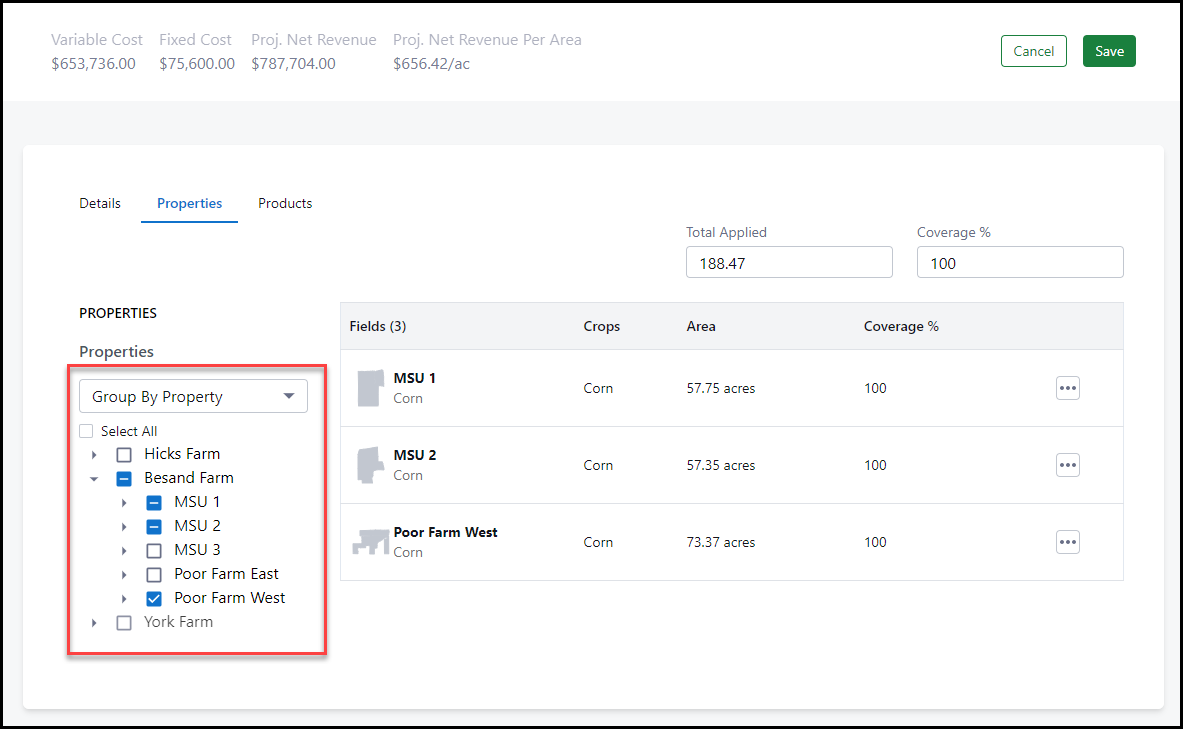Click the MSU 1 field shape thumbnail
The height and width of the screenshot is (729, 1183).
point(370,388)
